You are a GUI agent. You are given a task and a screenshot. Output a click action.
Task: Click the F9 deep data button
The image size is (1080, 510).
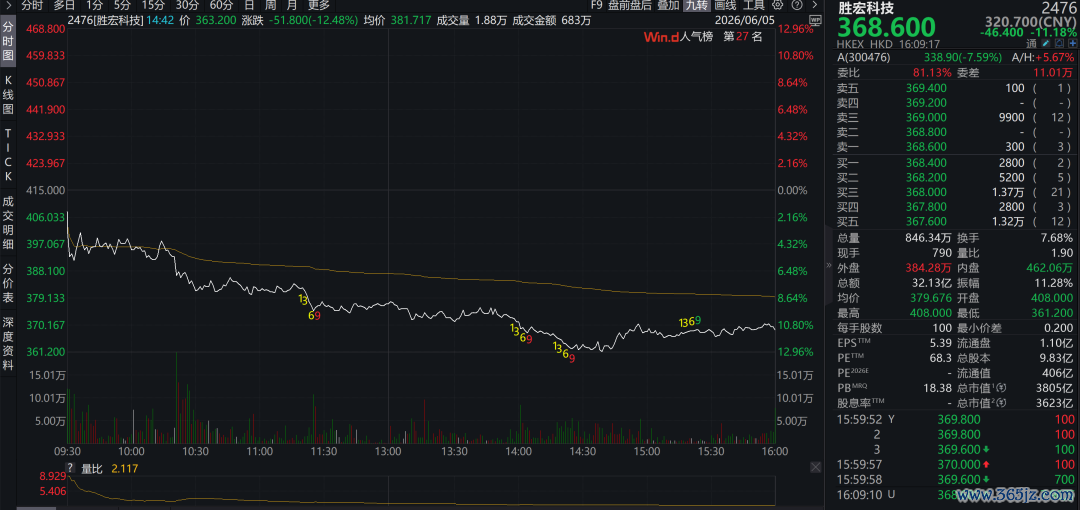coord(596,5)
